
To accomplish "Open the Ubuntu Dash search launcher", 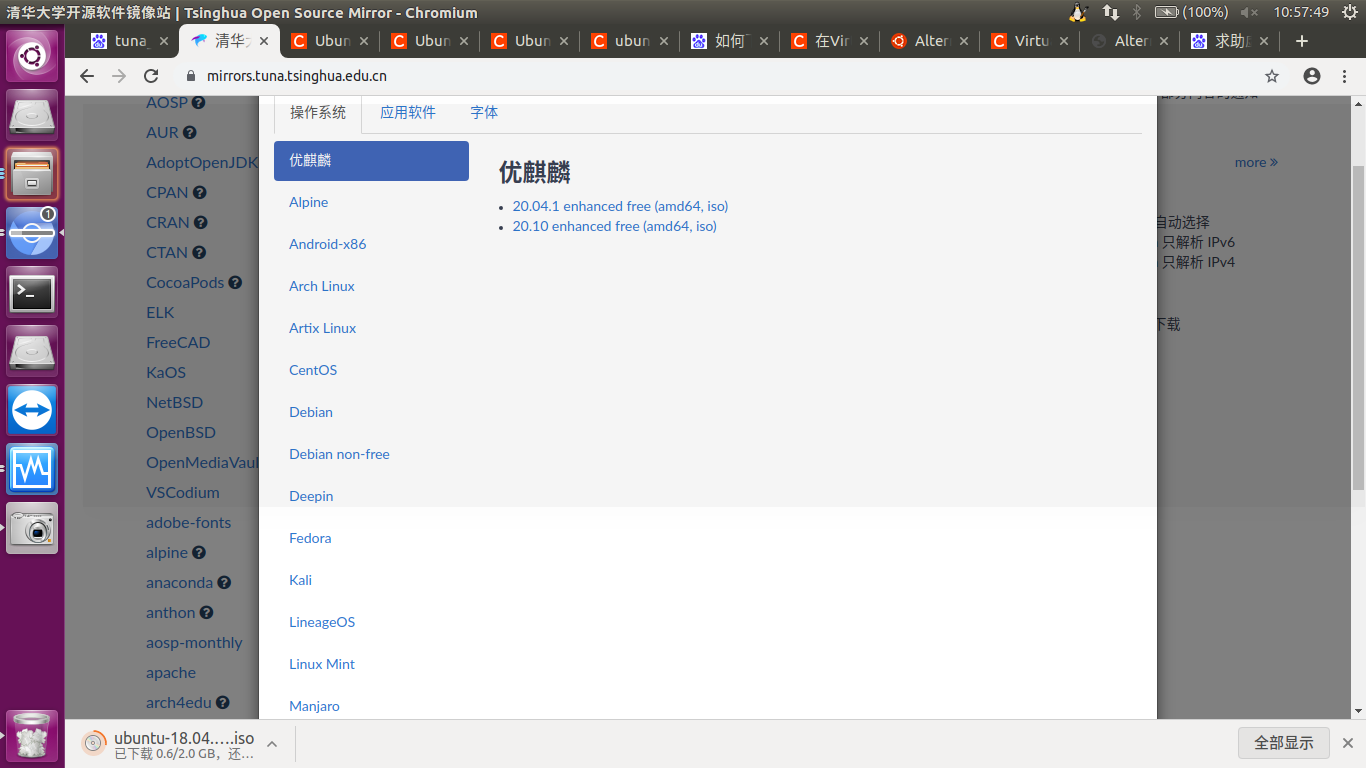I will (32, 56).
